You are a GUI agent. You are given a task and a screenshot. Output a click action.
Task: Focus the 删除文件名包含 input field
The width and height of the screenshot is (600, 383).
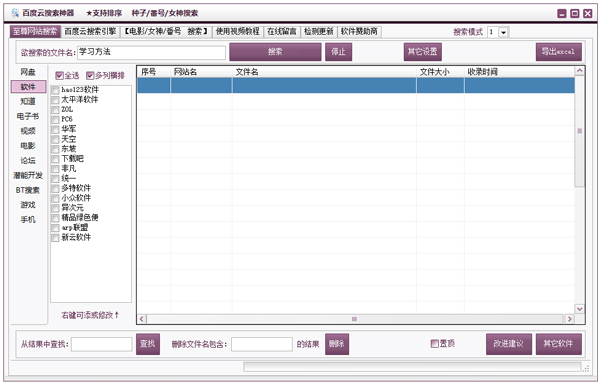262,344
